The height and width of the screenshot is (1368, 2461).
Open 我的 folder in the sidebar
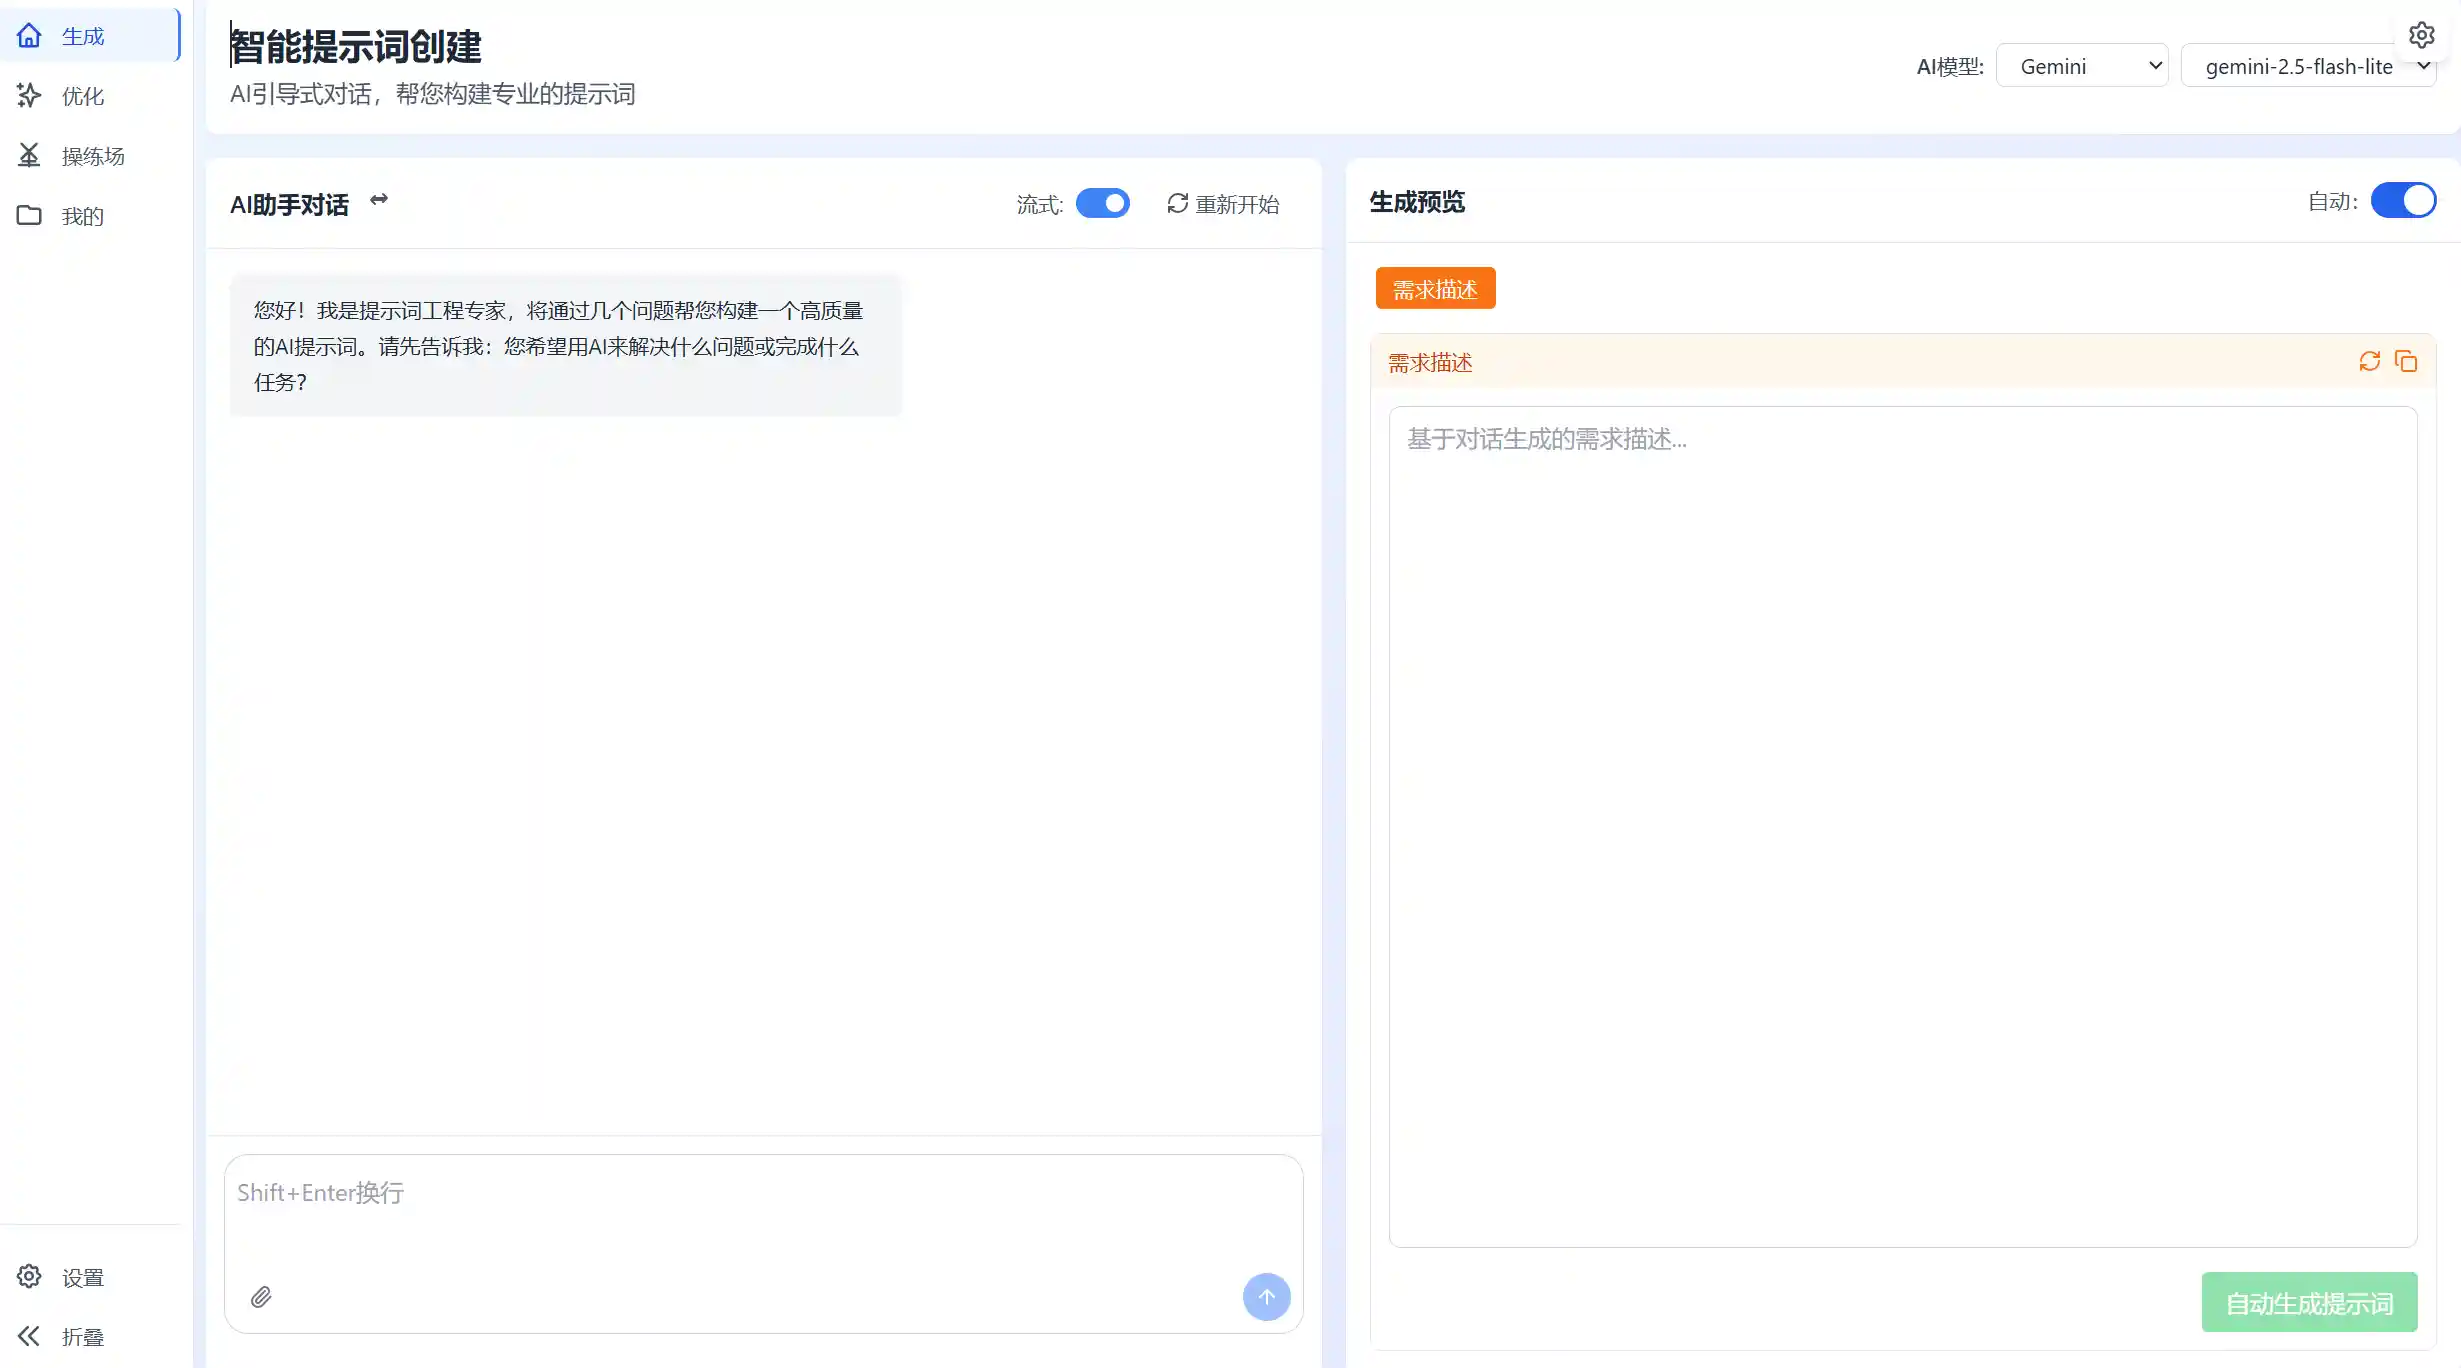[x=82, y=216]
